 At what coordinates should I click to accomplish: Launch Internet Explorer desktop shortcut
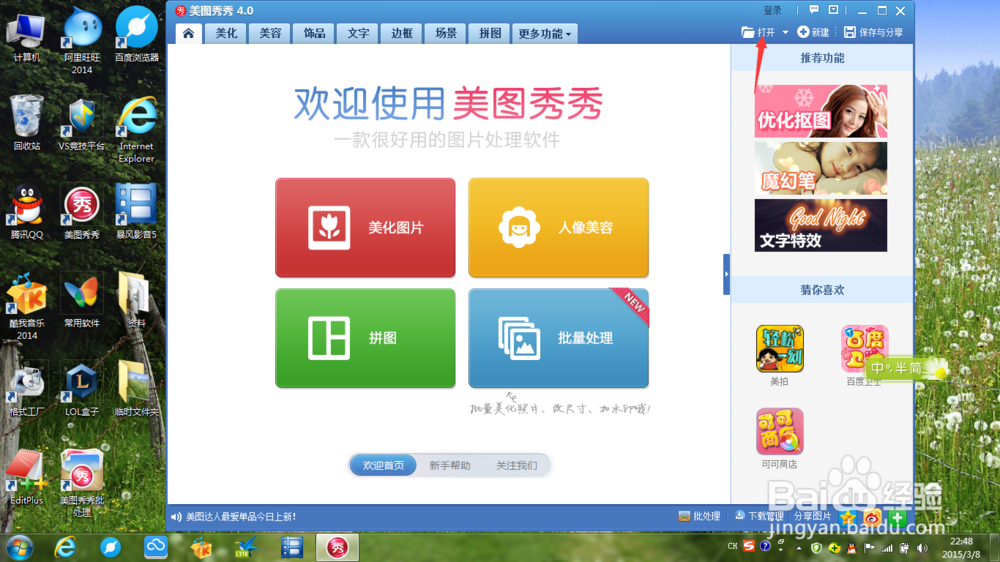pos(136,129)
